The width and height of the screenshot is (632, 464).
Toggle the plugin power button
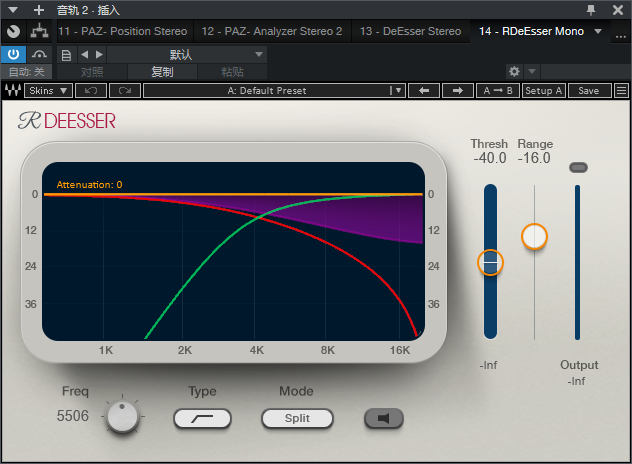(13, 54)
